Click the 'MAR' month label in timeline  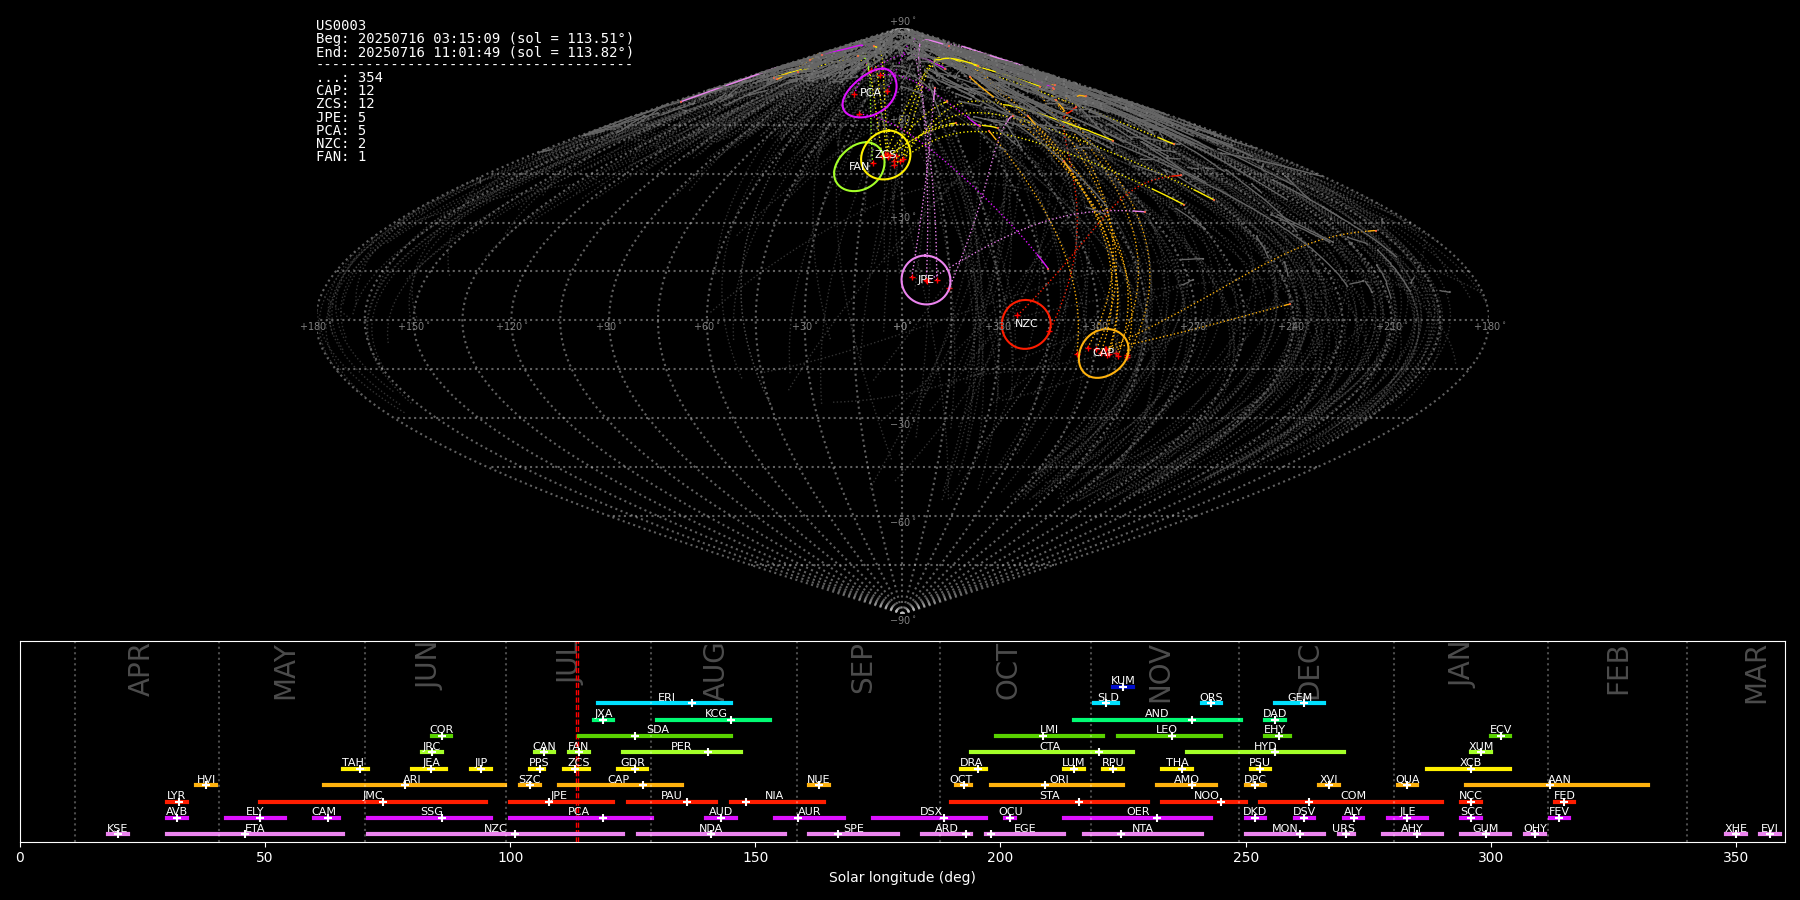pyautogui.click(x=1756, y=674)
